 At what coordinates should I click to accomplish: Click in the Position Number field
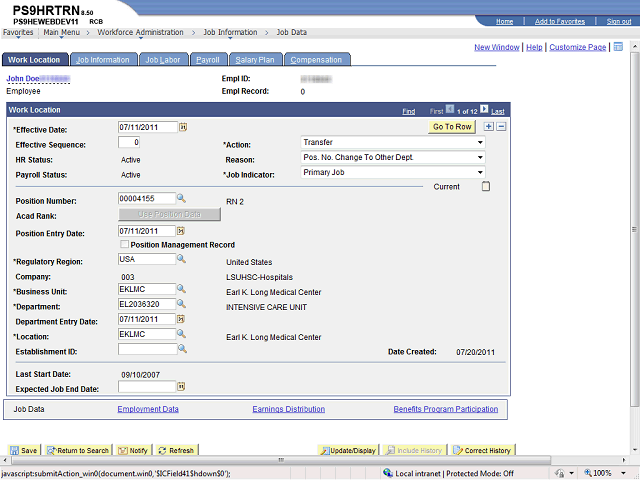tap(147, 198)
